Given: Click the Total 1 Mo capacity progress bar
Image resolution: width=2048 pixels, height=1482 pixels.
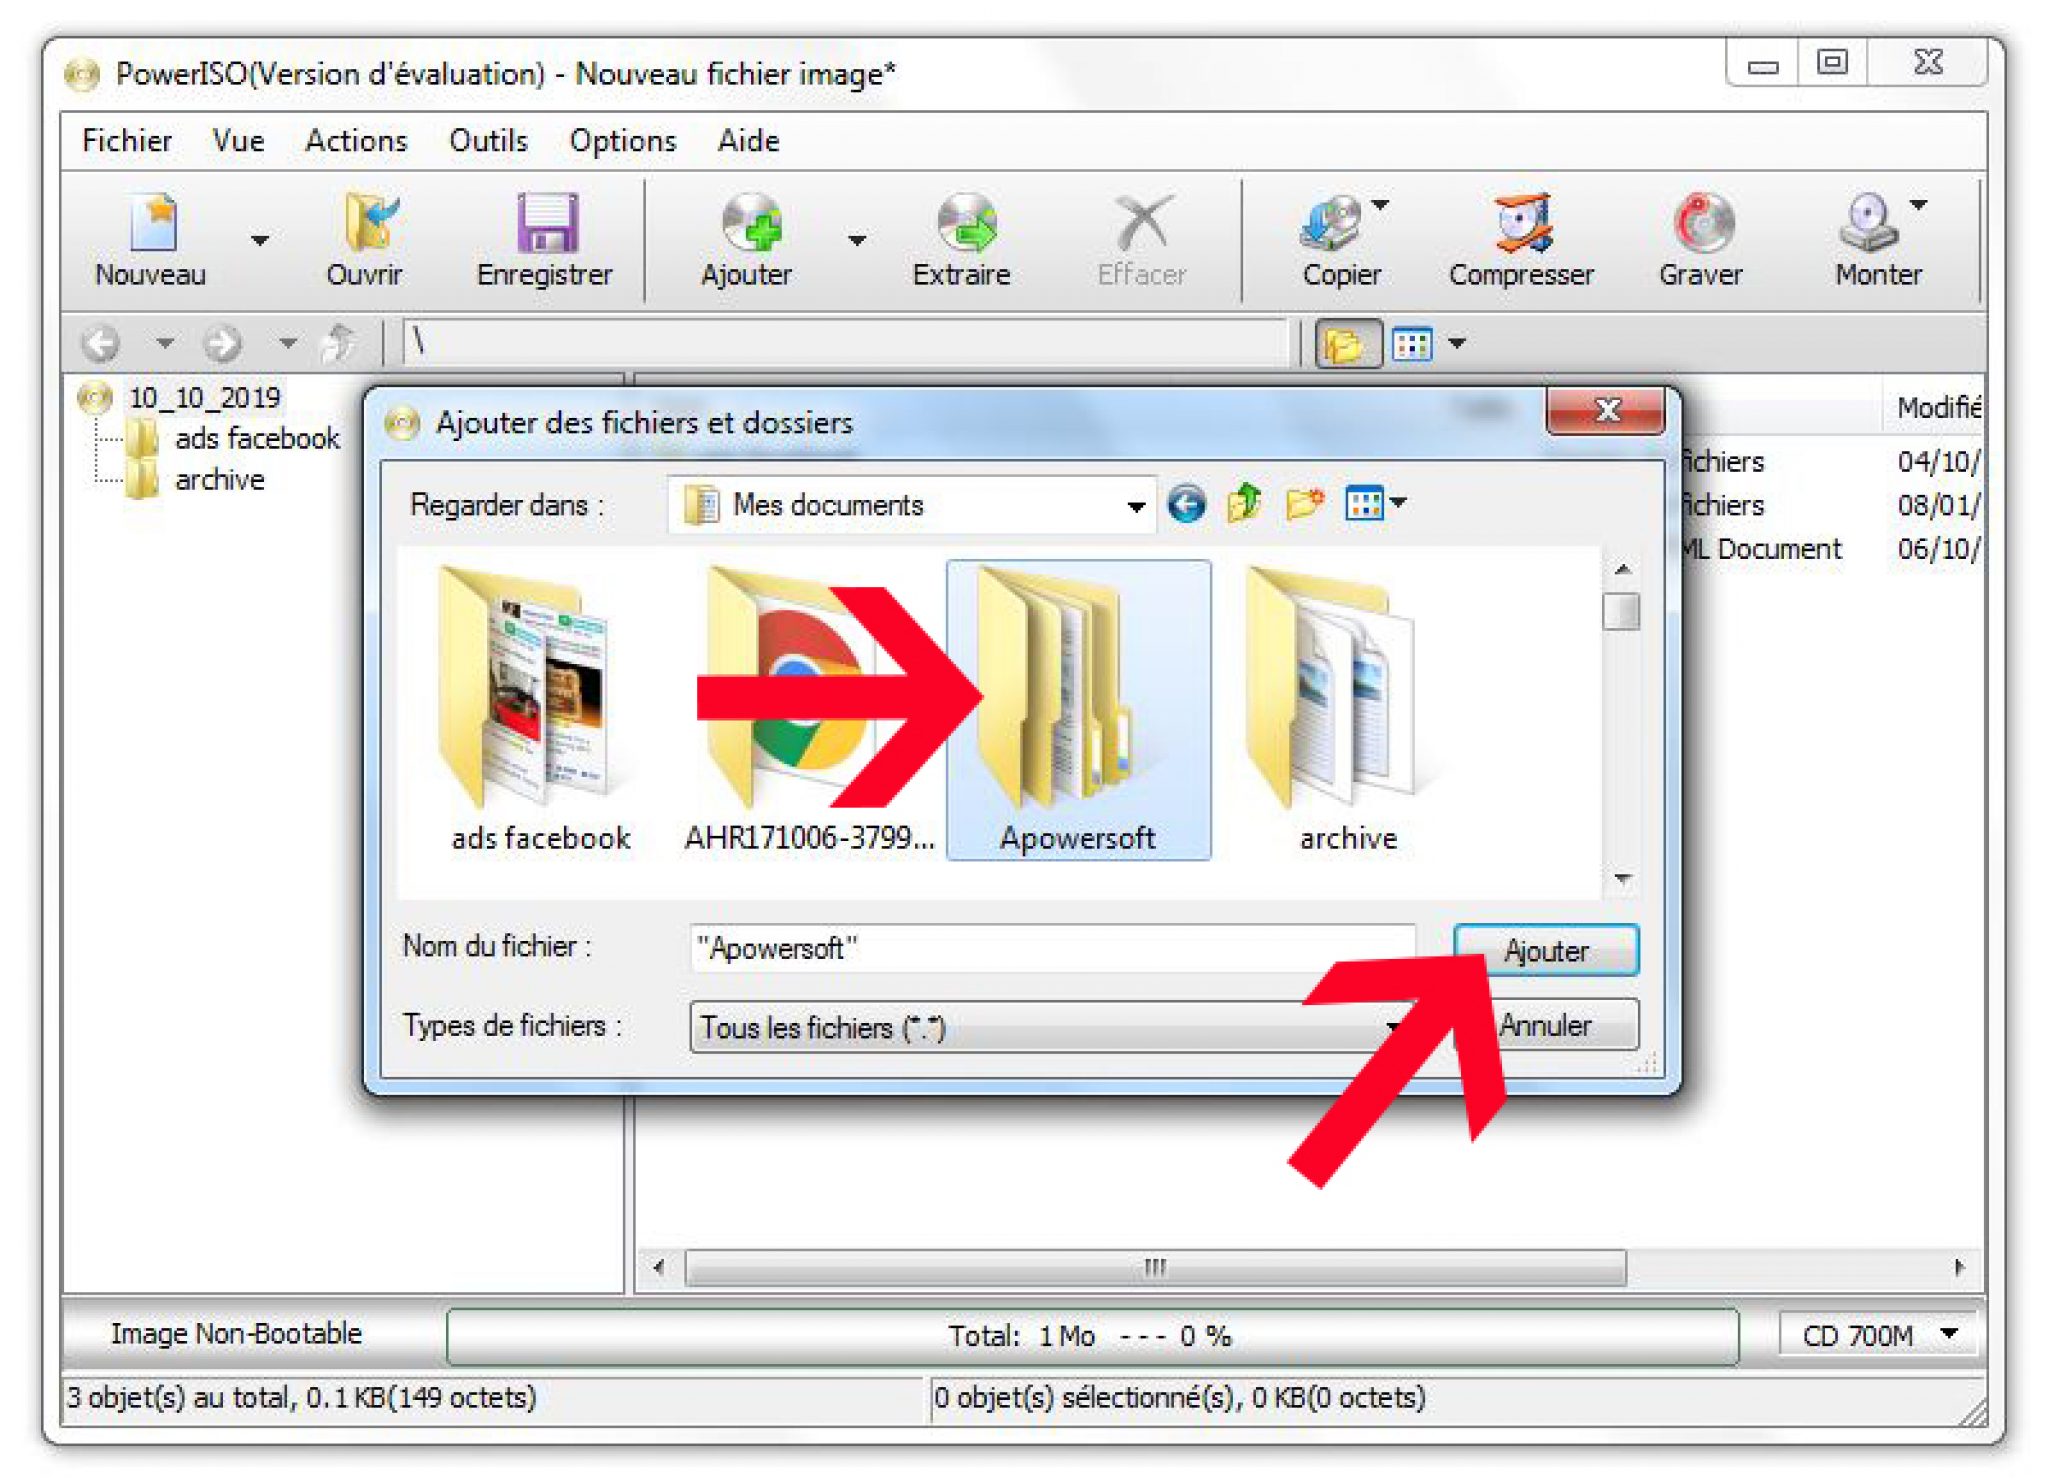Looking at the screenshot, I should (1093, 1337).
